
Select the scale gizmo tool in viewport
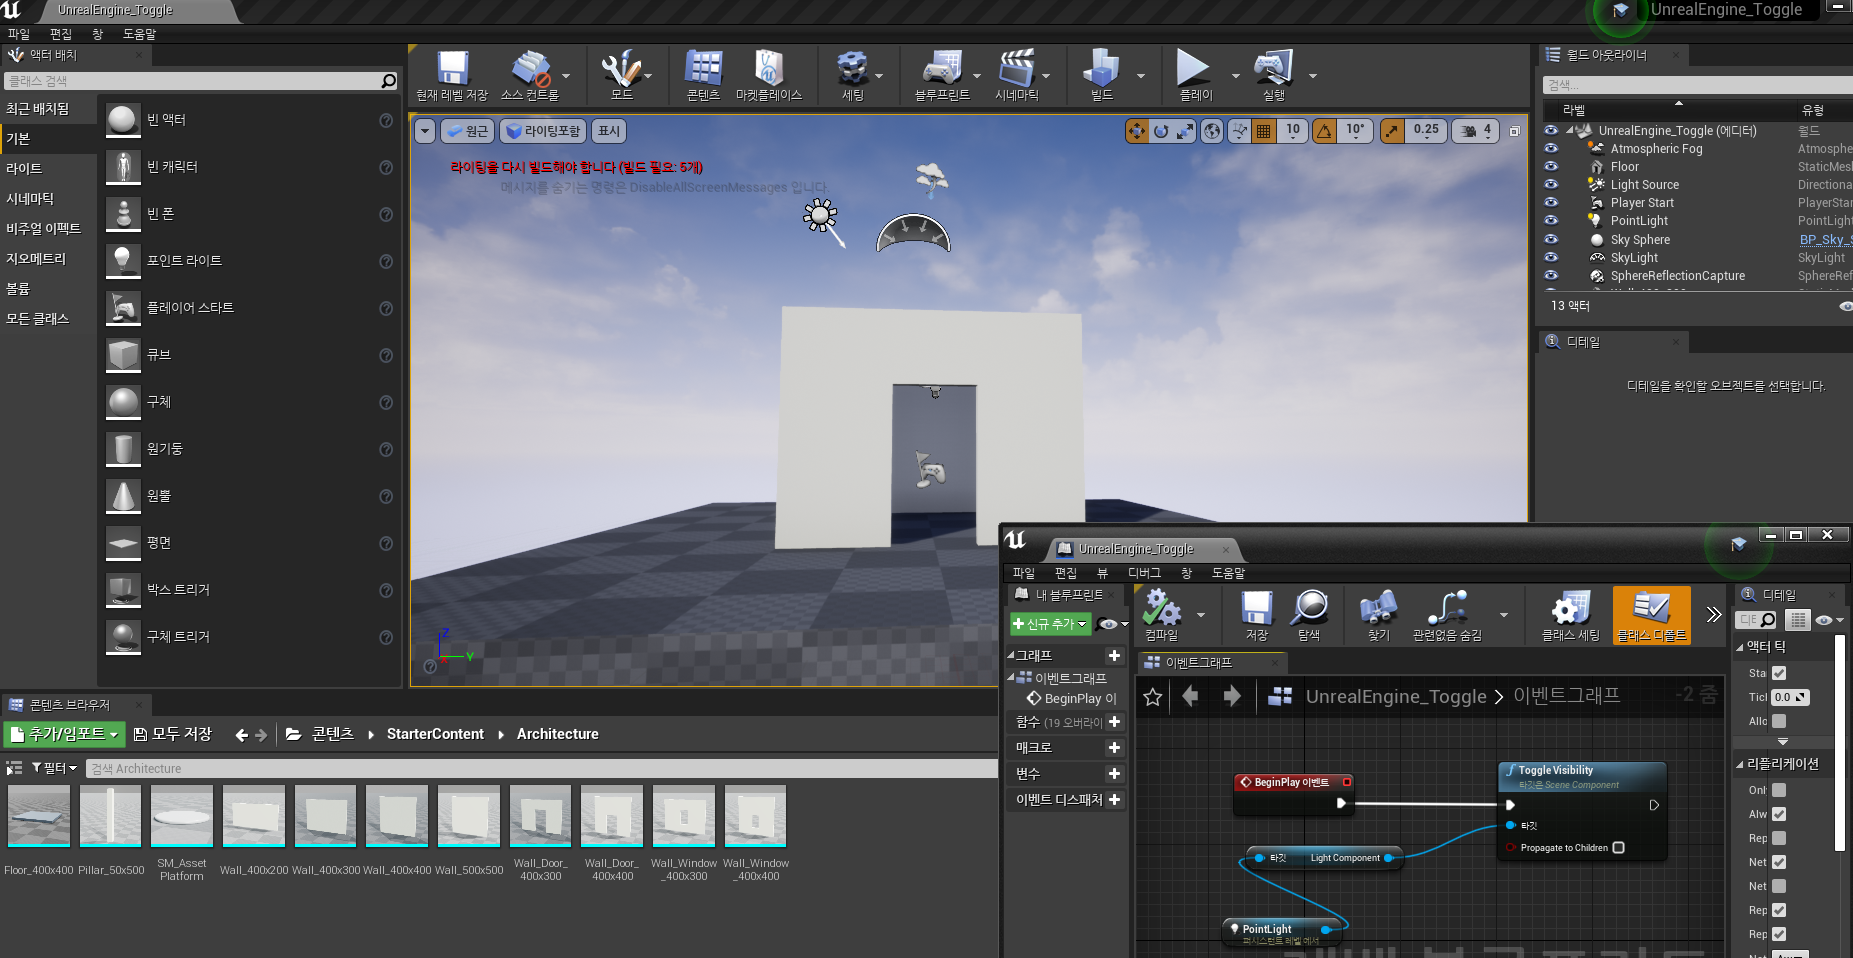[1184, 131]
